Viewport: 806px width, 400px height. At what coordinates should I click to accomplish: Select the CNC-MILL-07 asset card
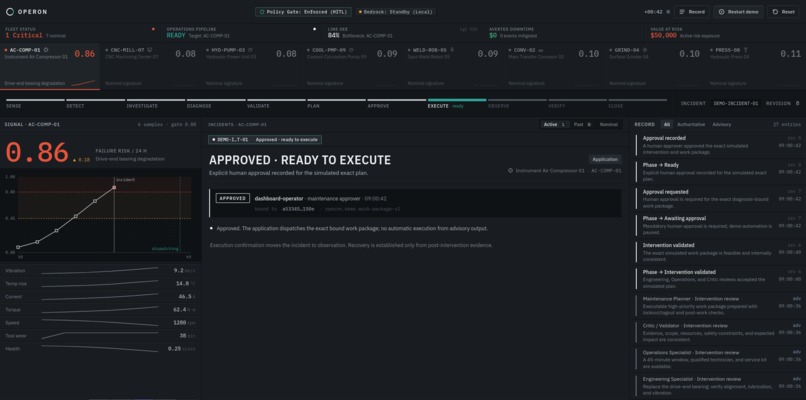[x=151, y=66]
